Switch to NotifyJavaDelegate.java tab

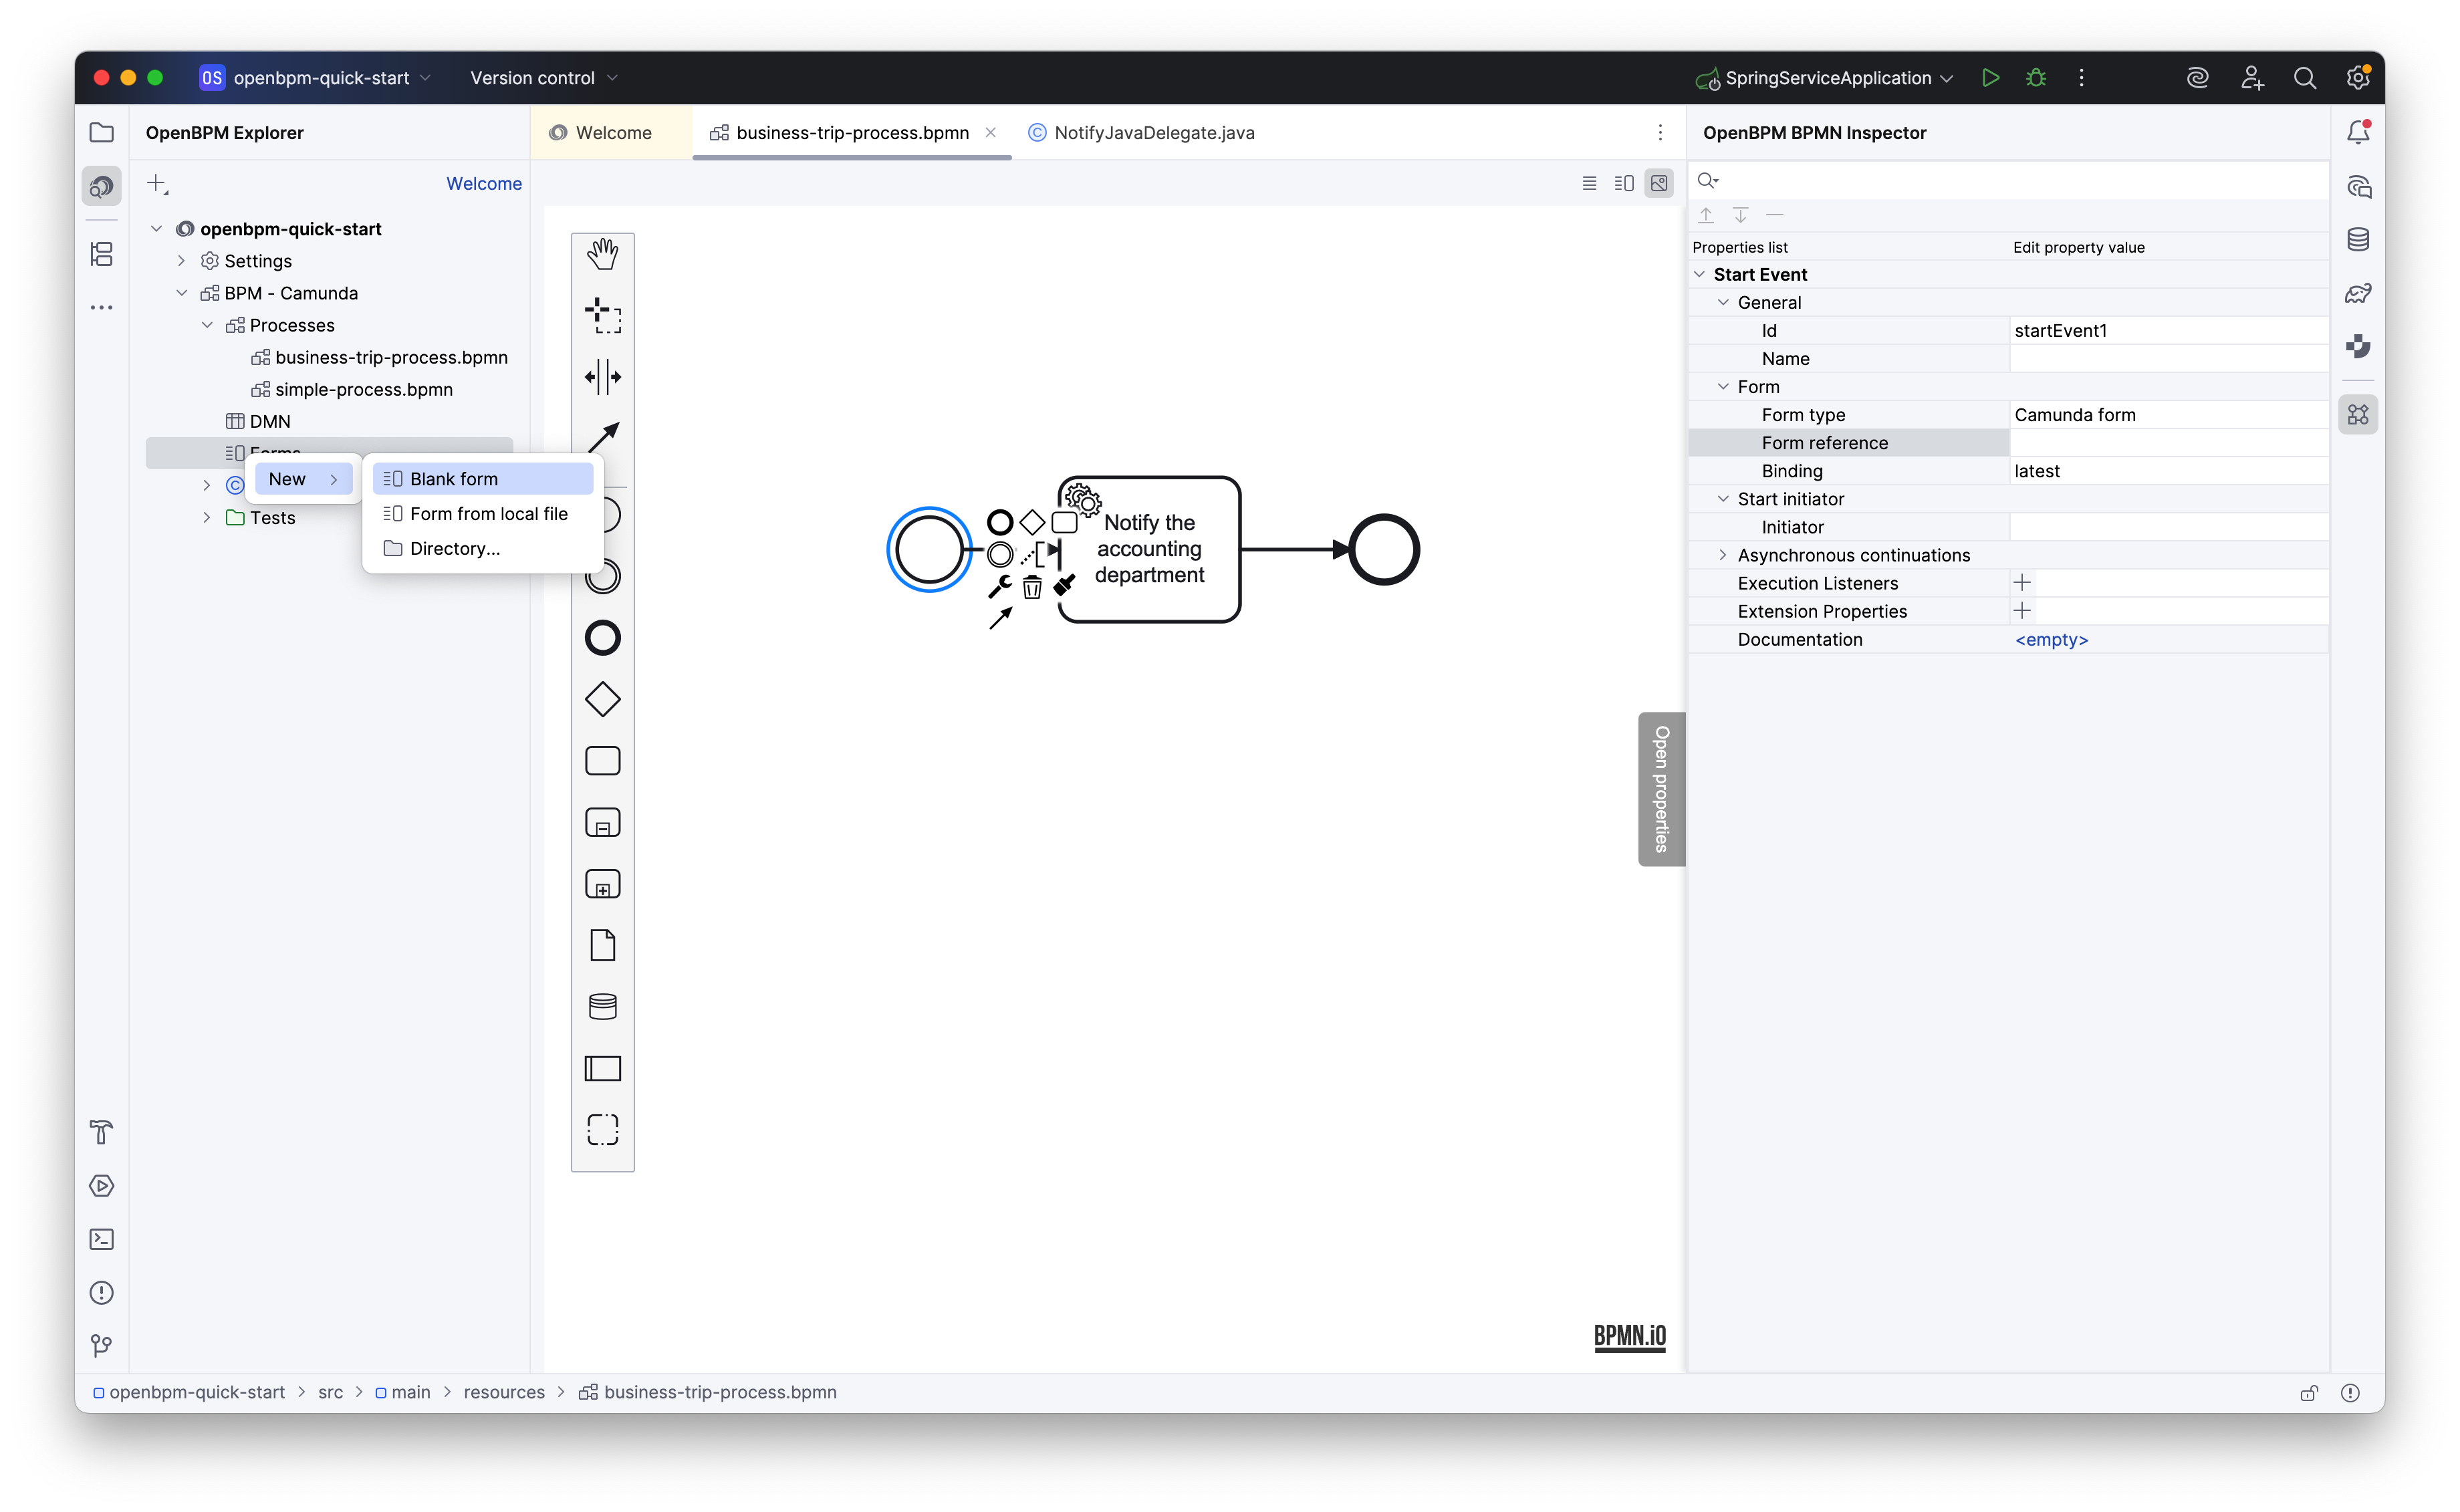1142,132
